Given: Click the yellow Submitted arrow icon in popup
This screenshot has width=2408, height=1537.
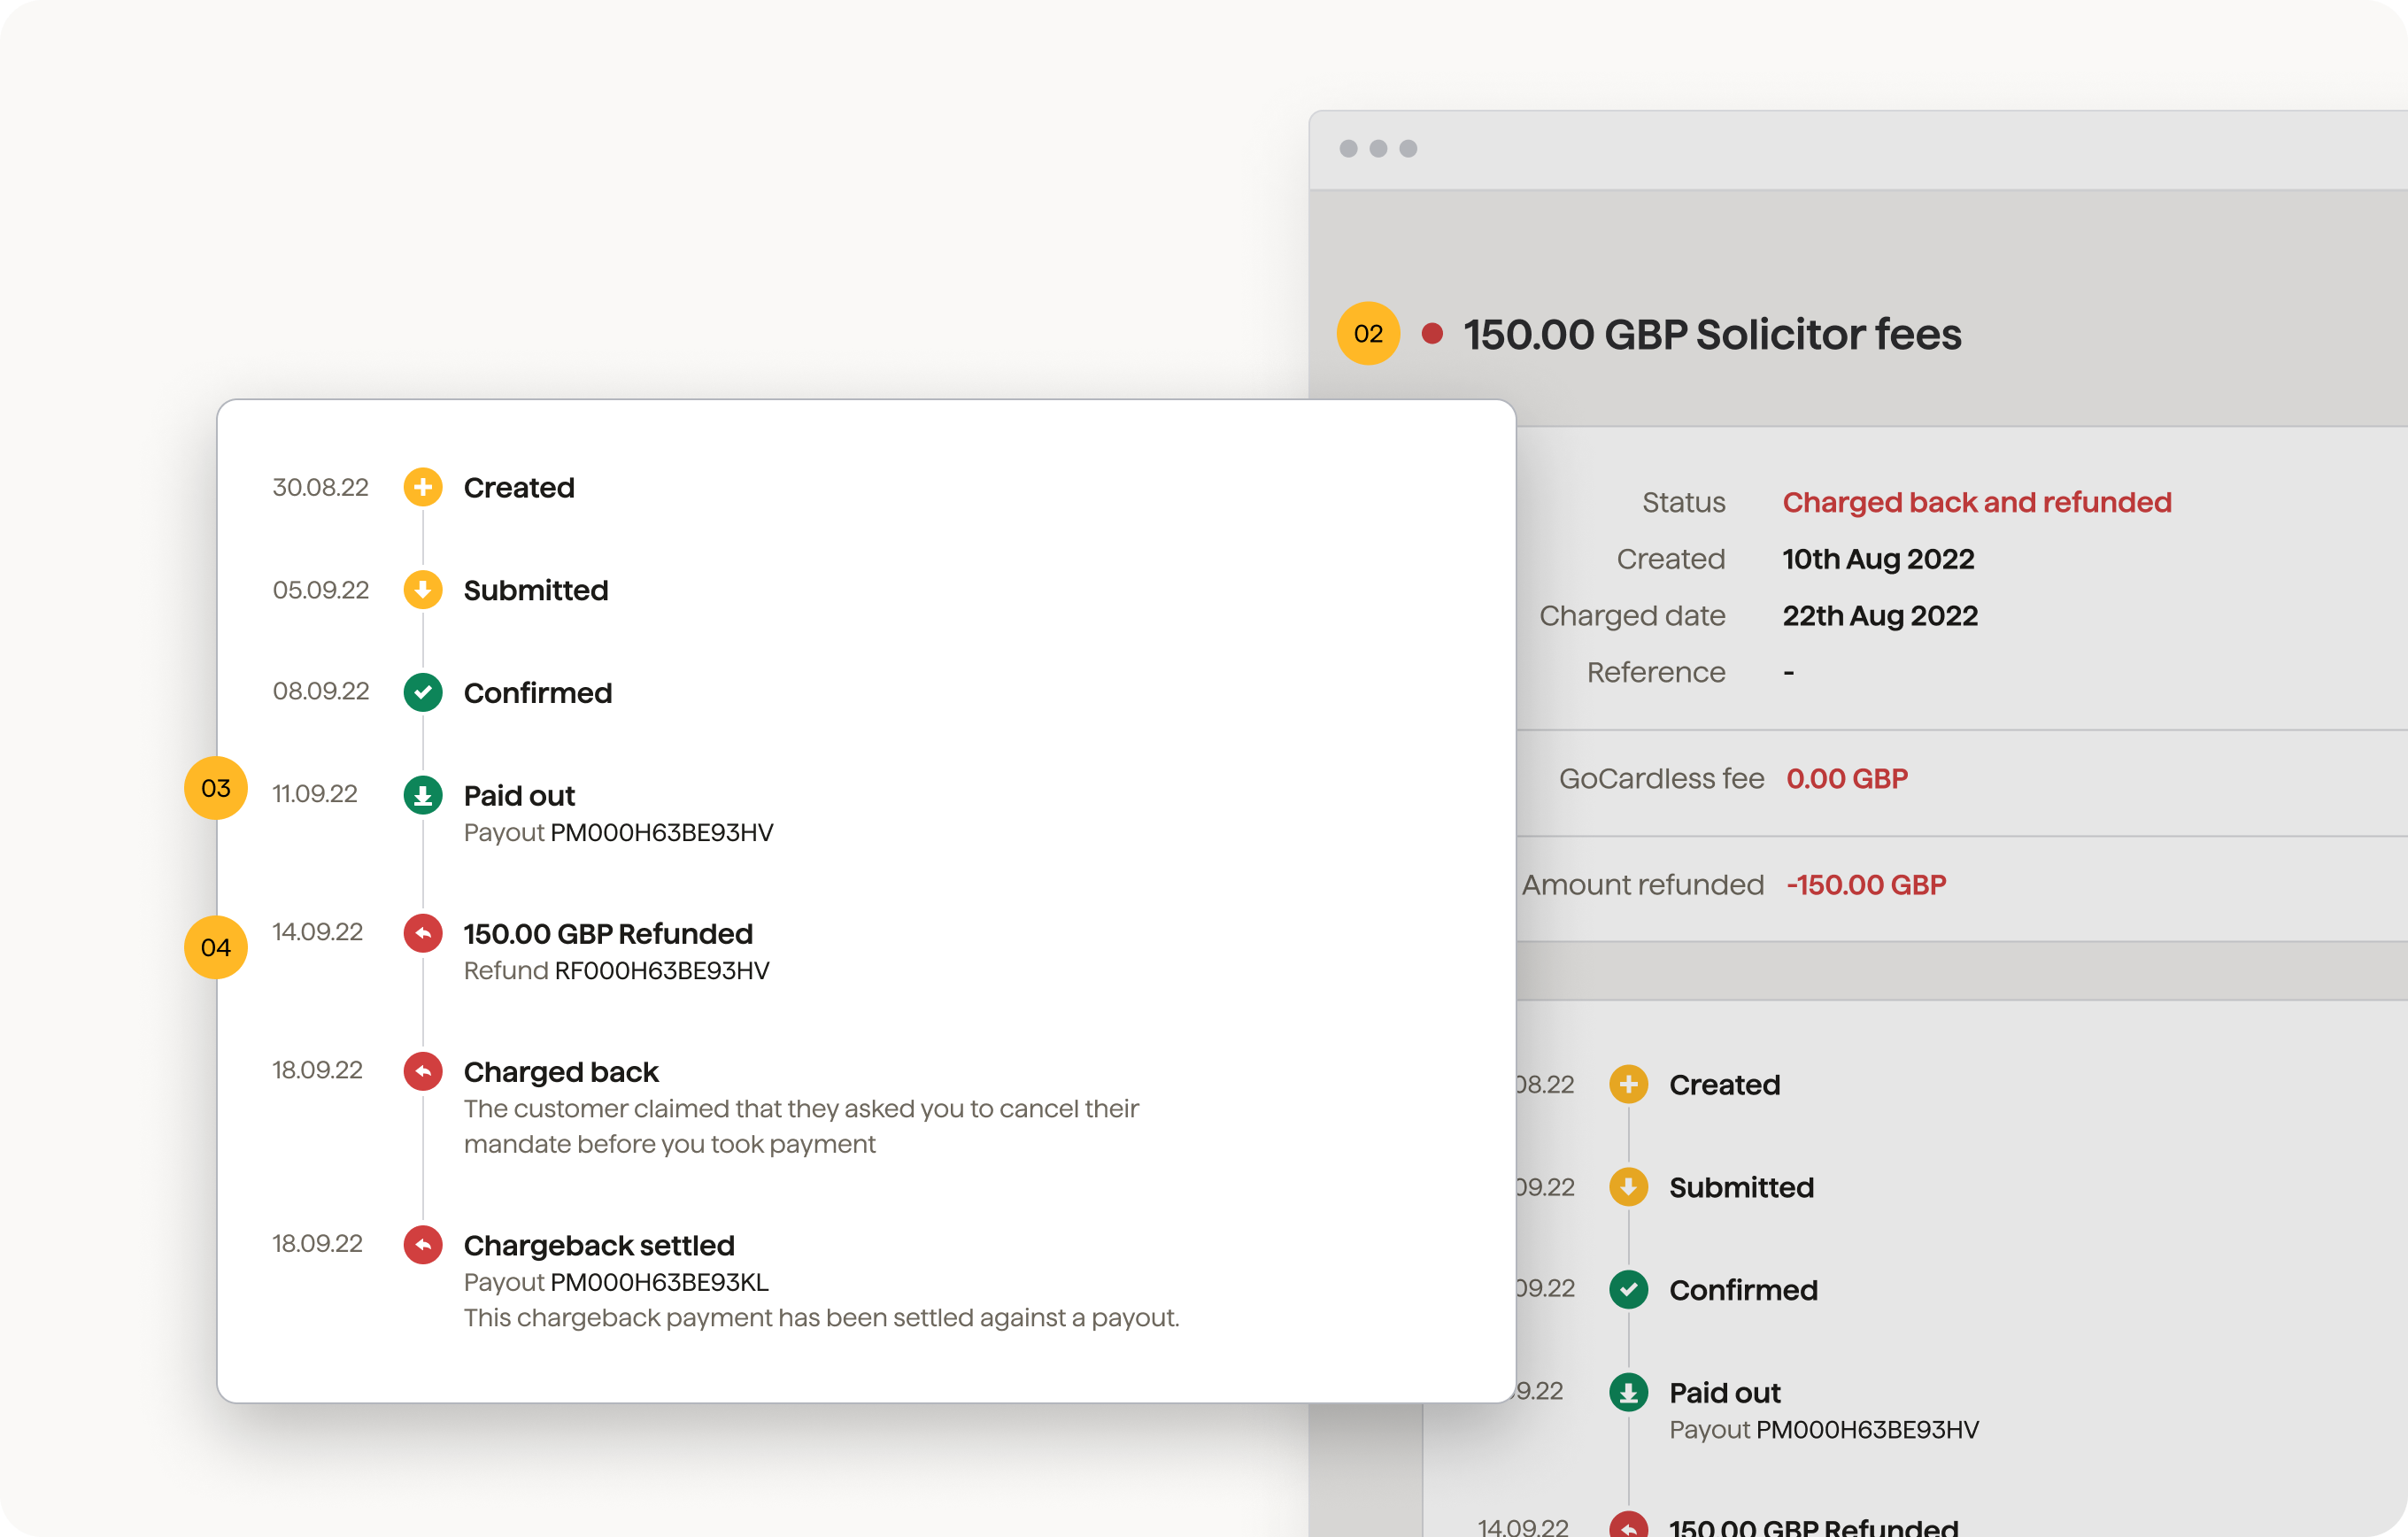Looking at the screenshot, I should pyautogui.click(x=423, y=590).
